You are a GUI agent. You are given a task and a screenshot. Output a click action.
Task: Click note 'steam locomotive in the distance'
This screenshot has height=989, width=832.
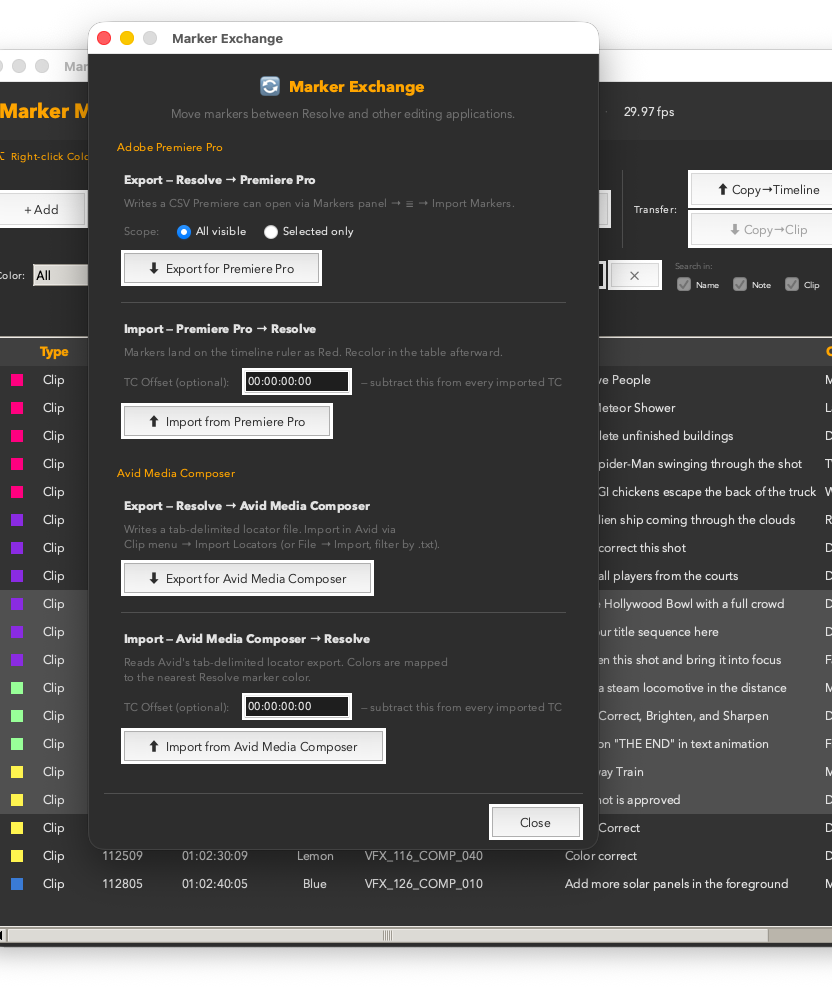coord(693,688)
